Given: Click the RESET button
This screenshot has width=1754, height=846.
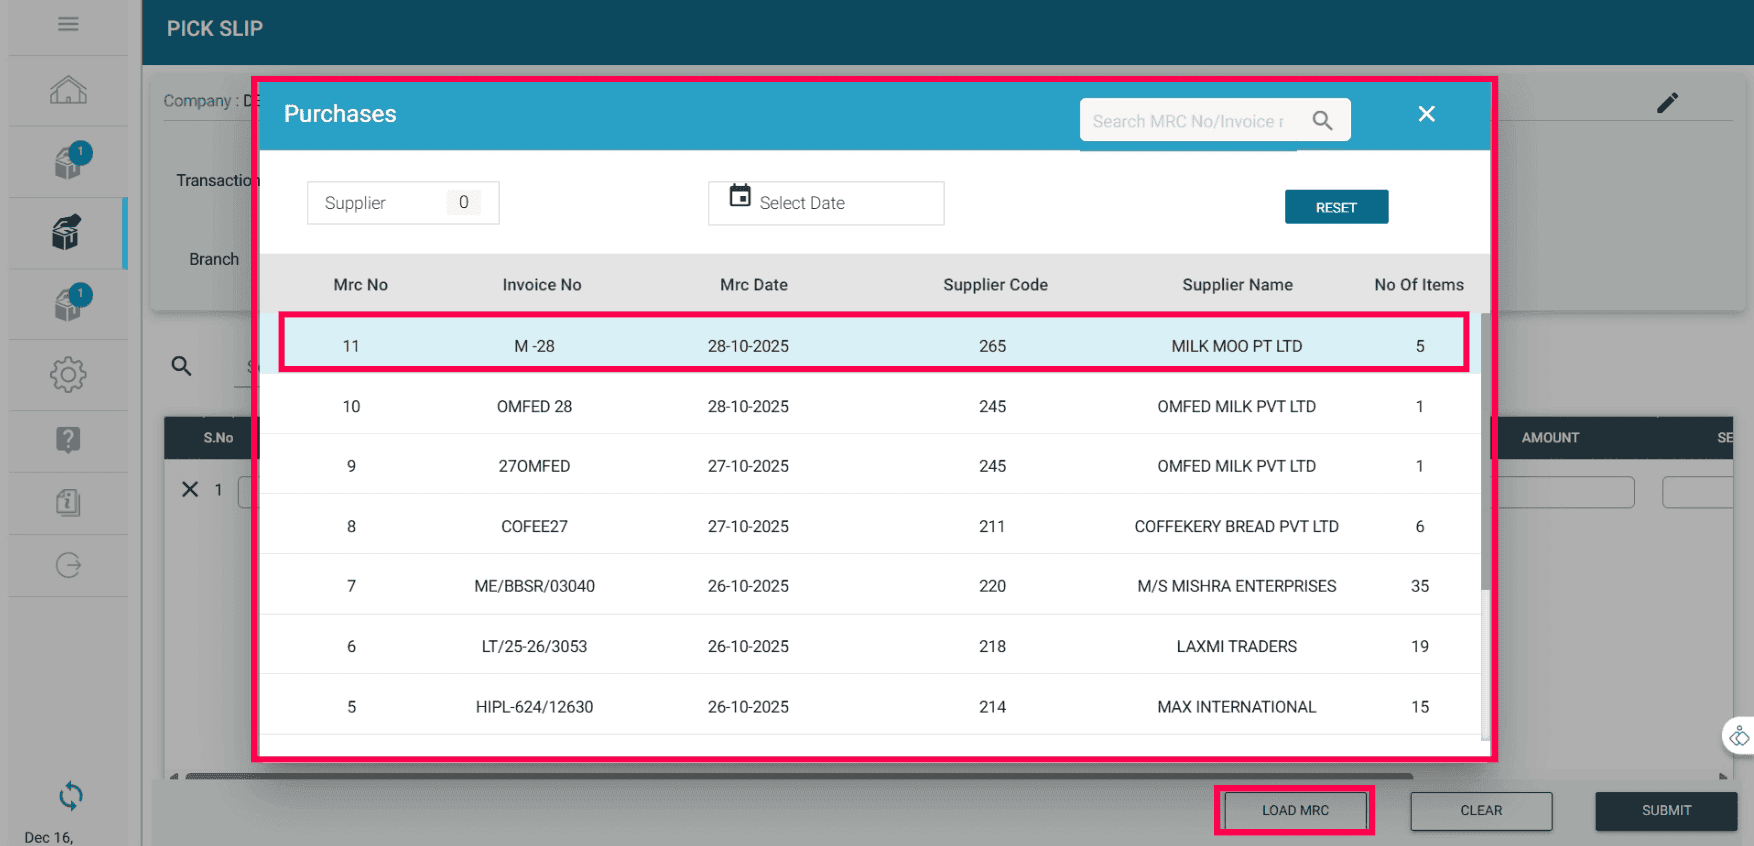Looking at the screenshot, I should pyautogui.click(x=1336, y=207).
